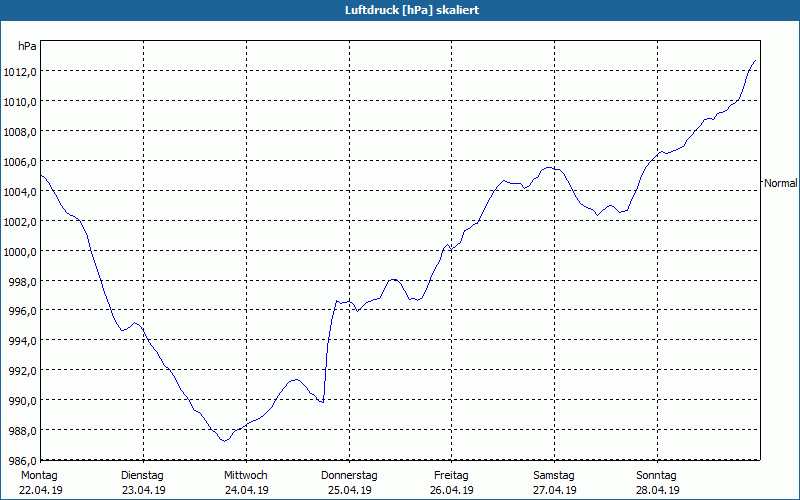Click the date 26.04.19
The image size is (800, 500).
[x=452, y=490]
